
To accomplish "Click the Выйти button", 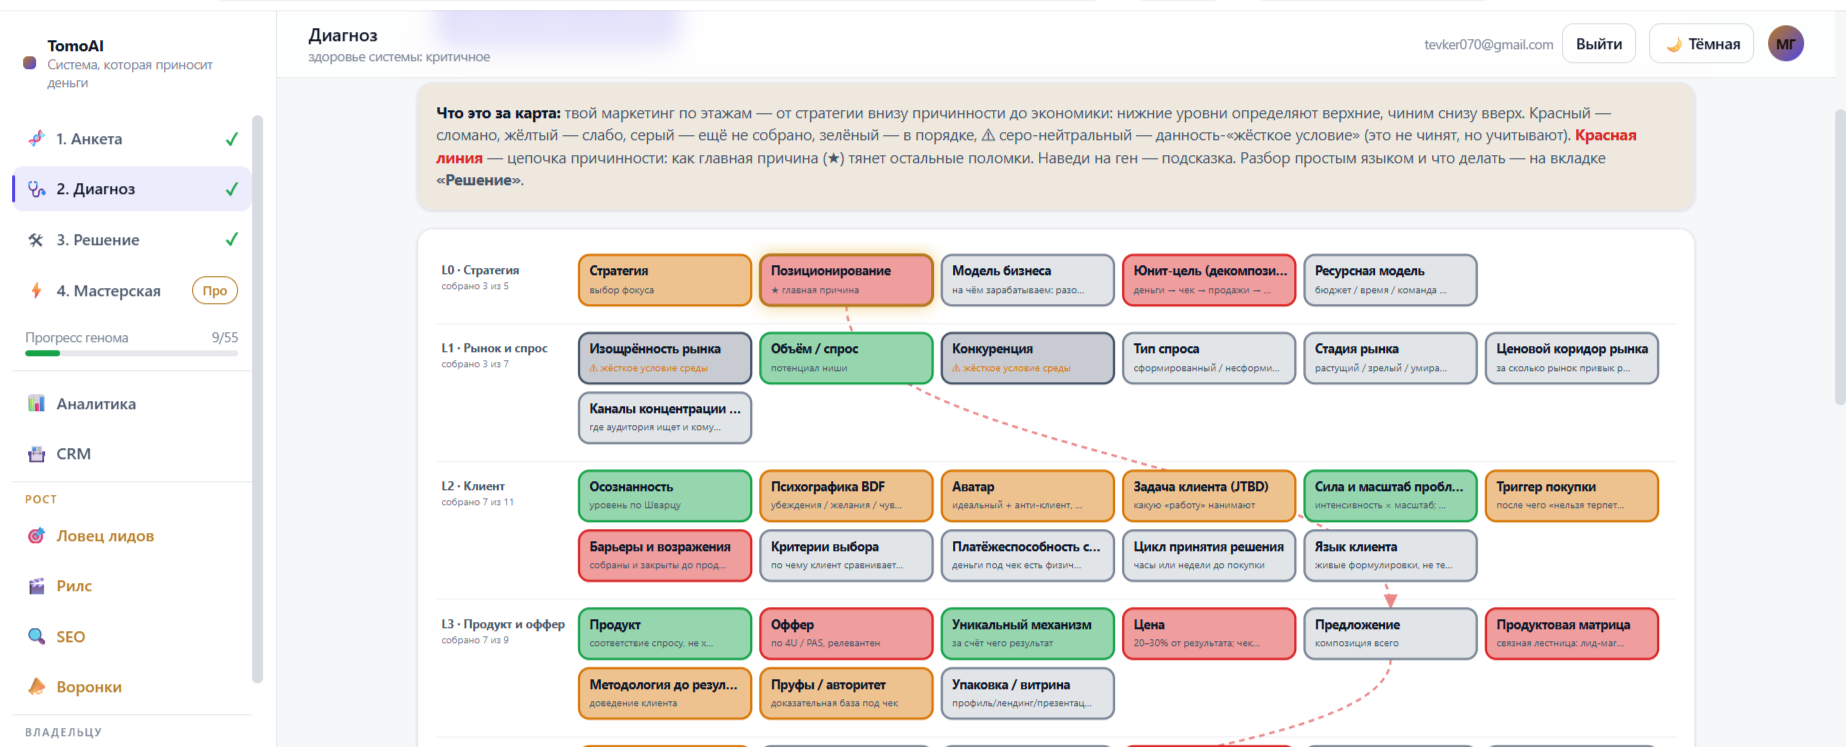I will [x=1599, y=44].
